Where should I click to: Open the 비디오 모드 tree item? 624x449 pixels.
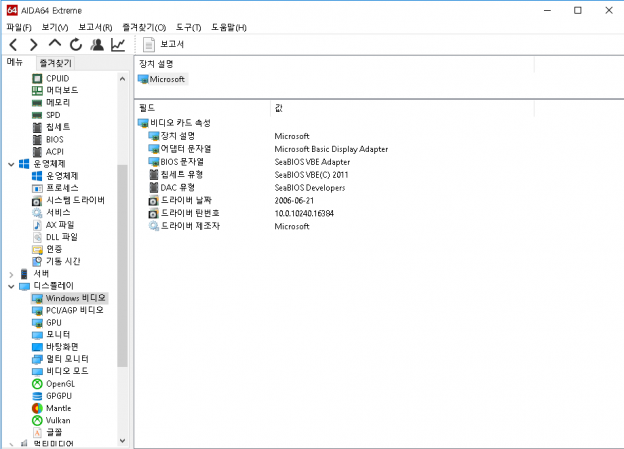click(60, 371)
